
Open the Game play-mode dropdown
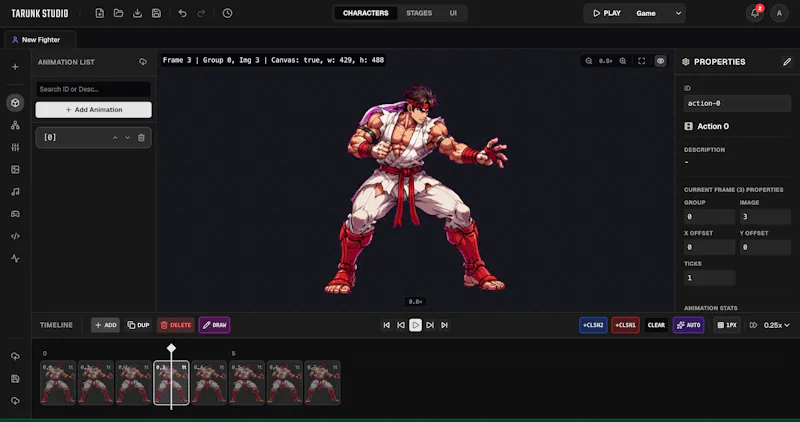click(x=659, y=13)
